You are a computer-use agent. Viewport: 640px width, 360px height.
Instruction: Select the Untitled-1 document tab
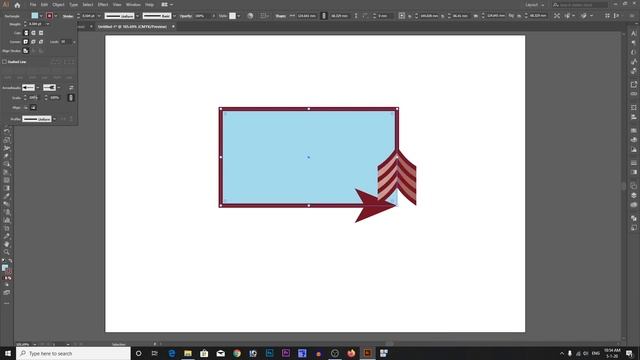tap(132, 27)
